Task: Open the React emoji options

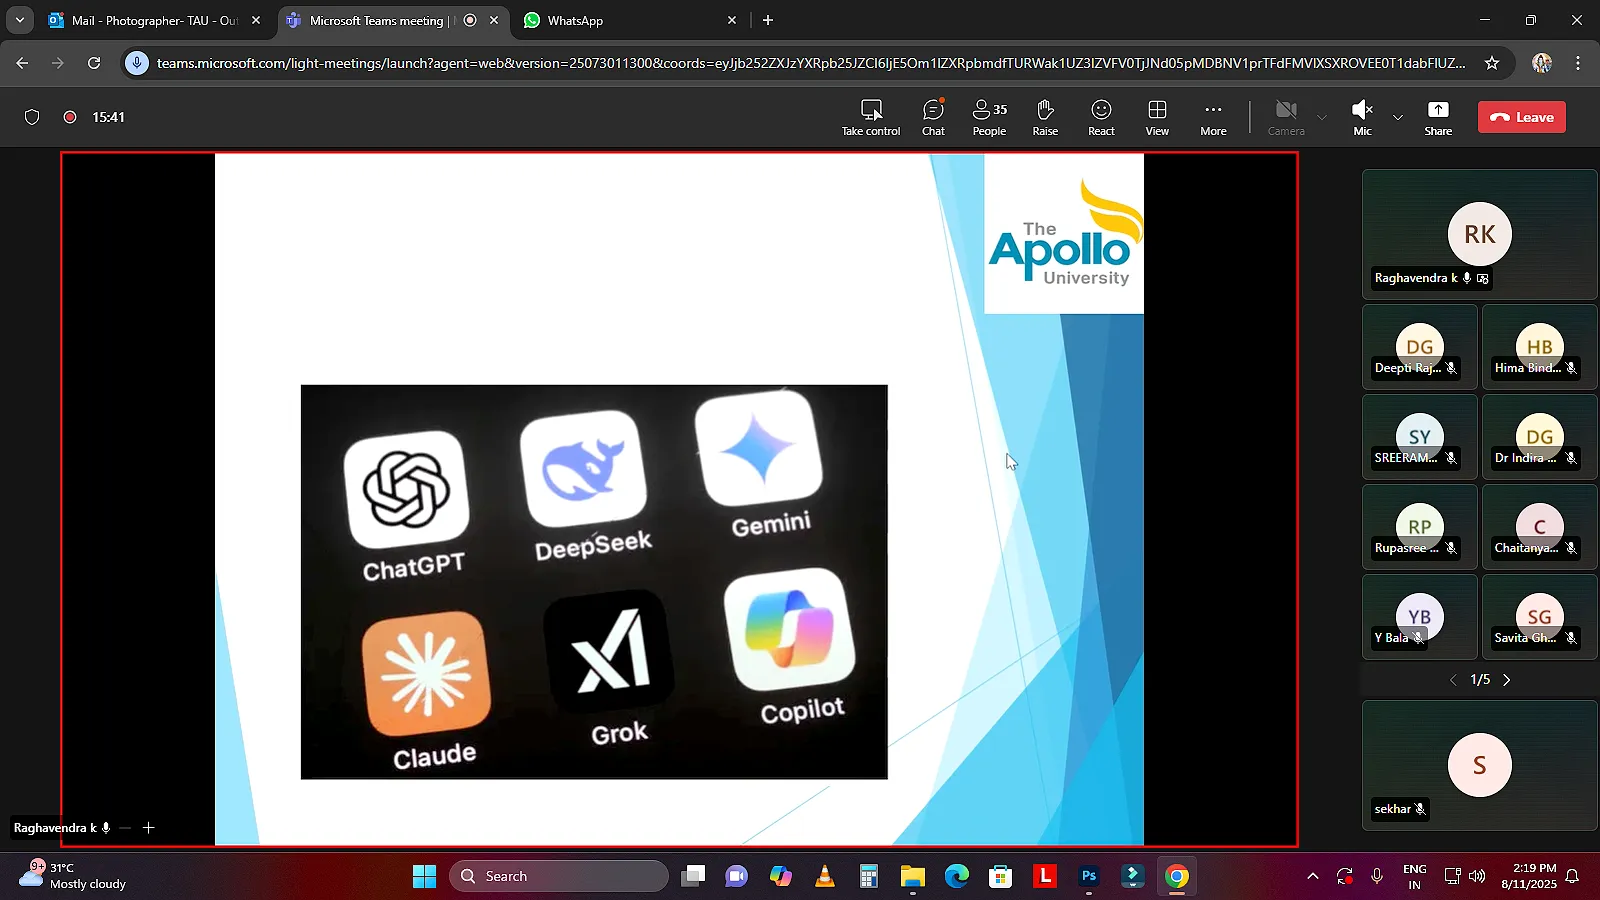Action: 1101,117
